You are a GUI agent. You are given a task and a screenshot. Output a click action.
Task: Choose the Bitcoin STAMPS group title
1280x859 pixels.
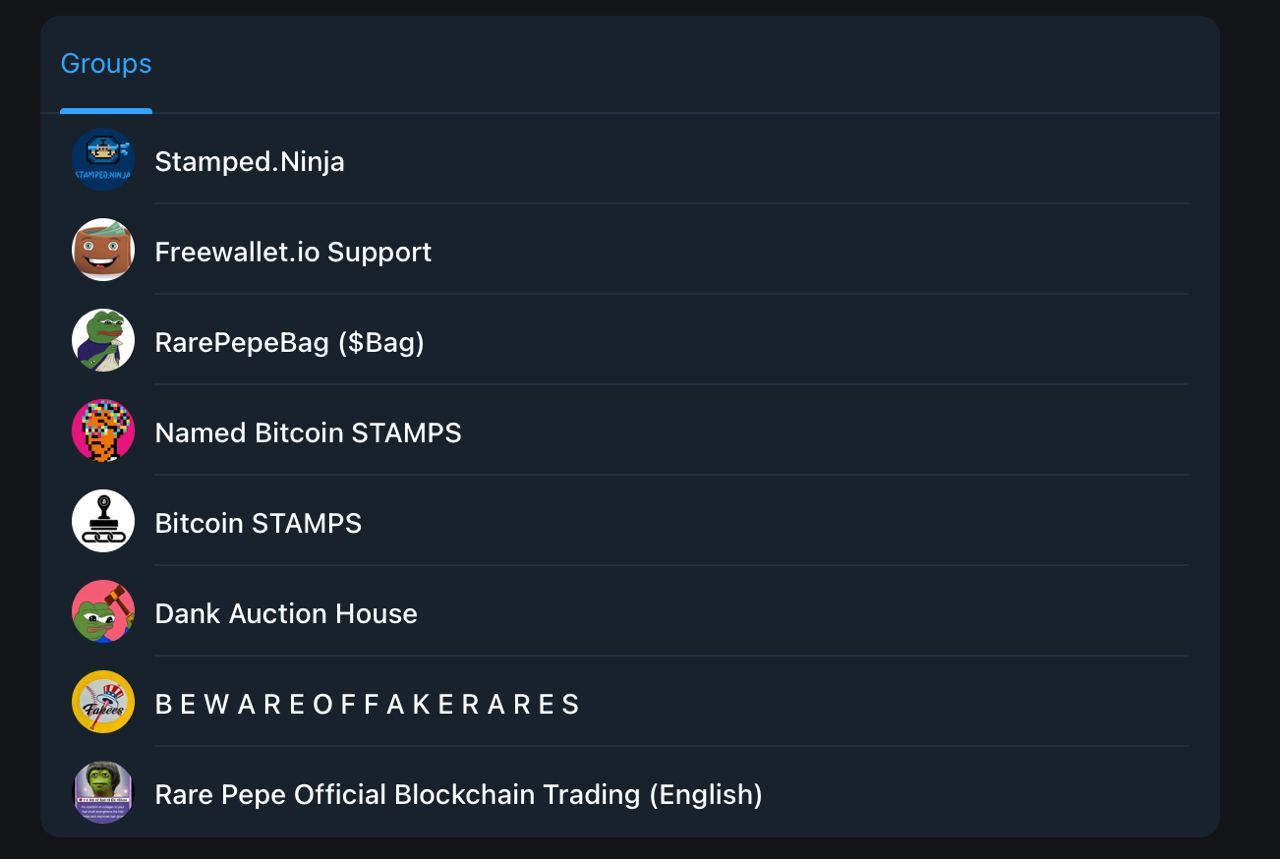pos(258,523)
